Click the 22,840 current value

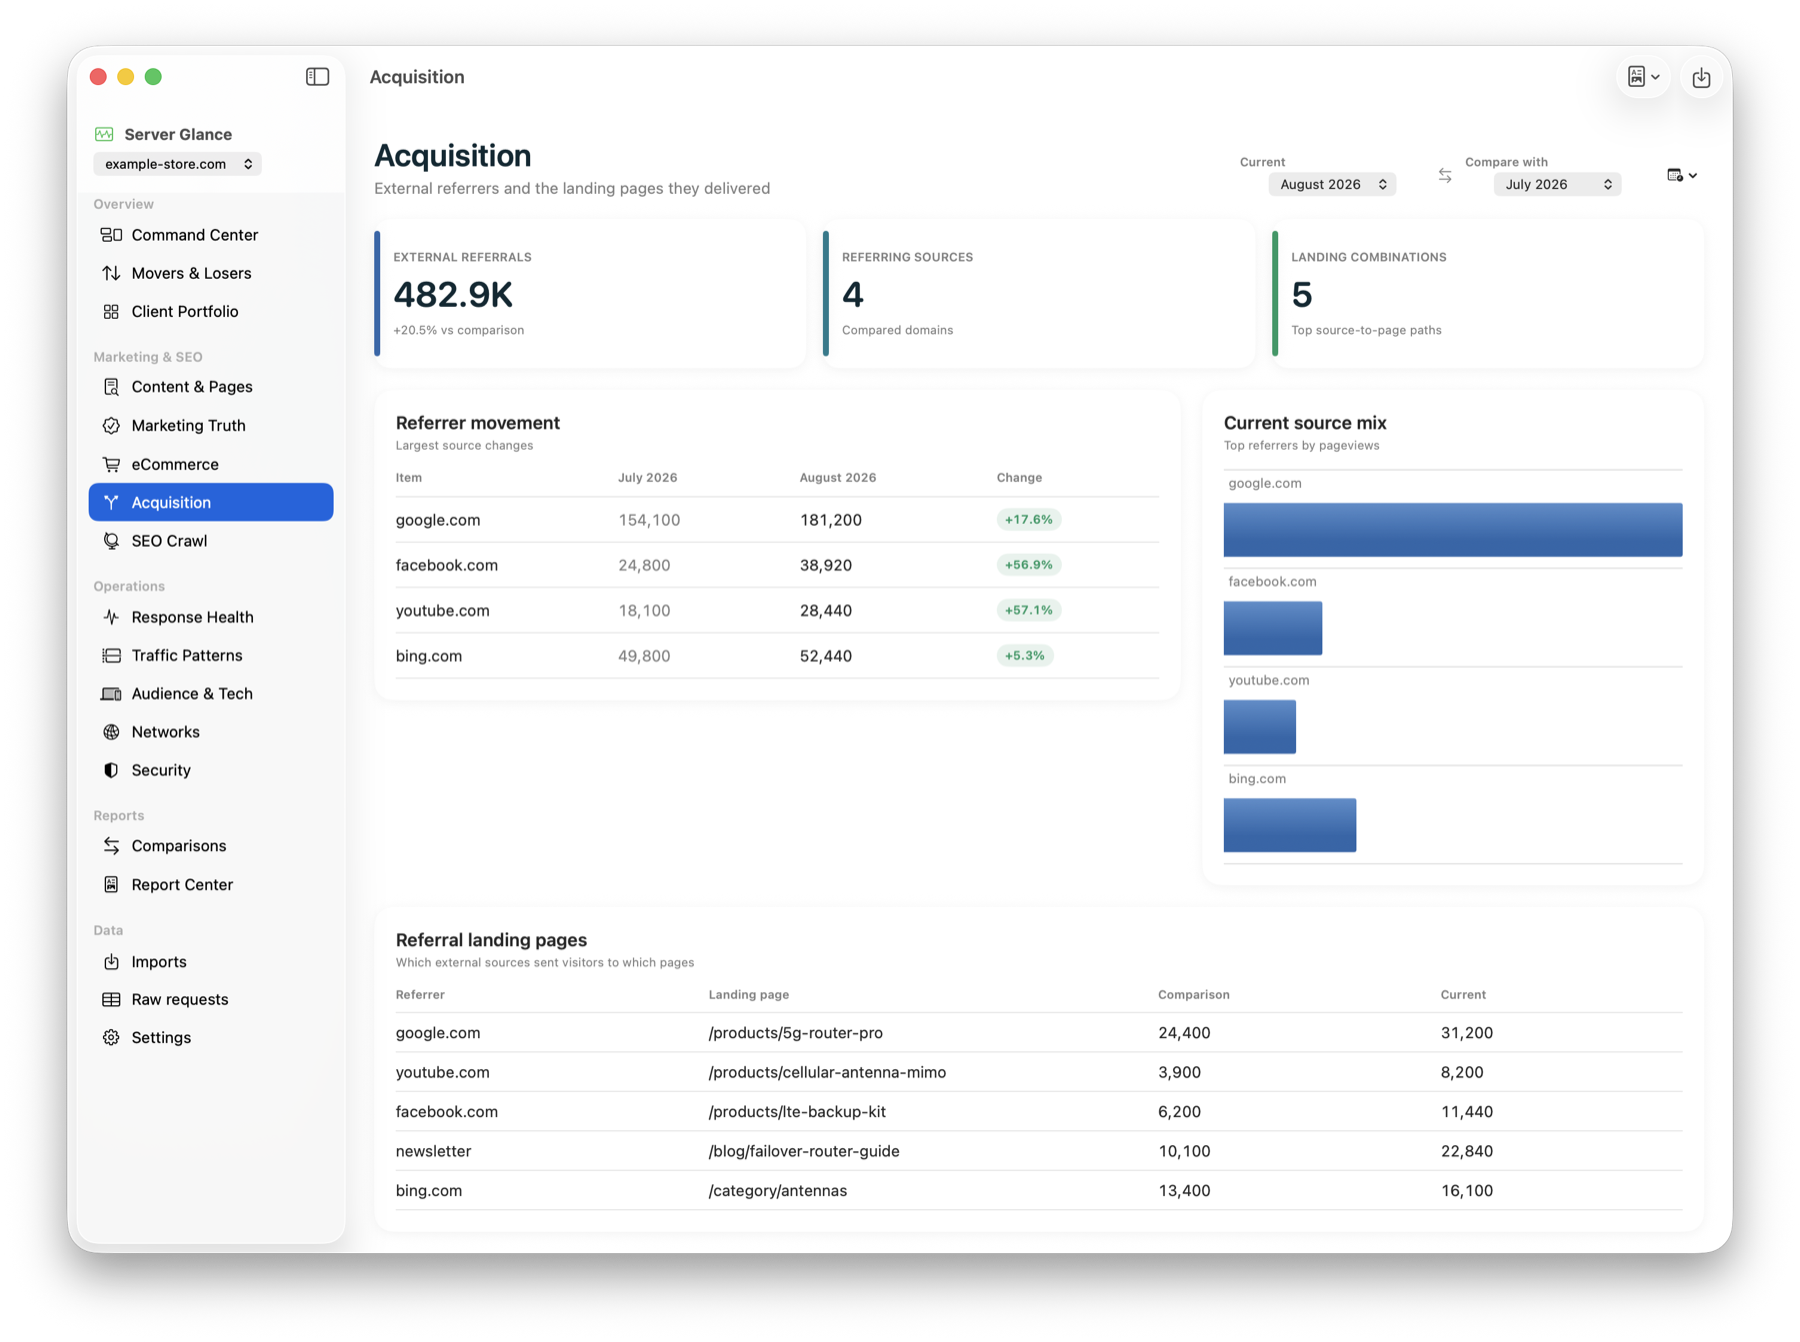(1466, 1151)
